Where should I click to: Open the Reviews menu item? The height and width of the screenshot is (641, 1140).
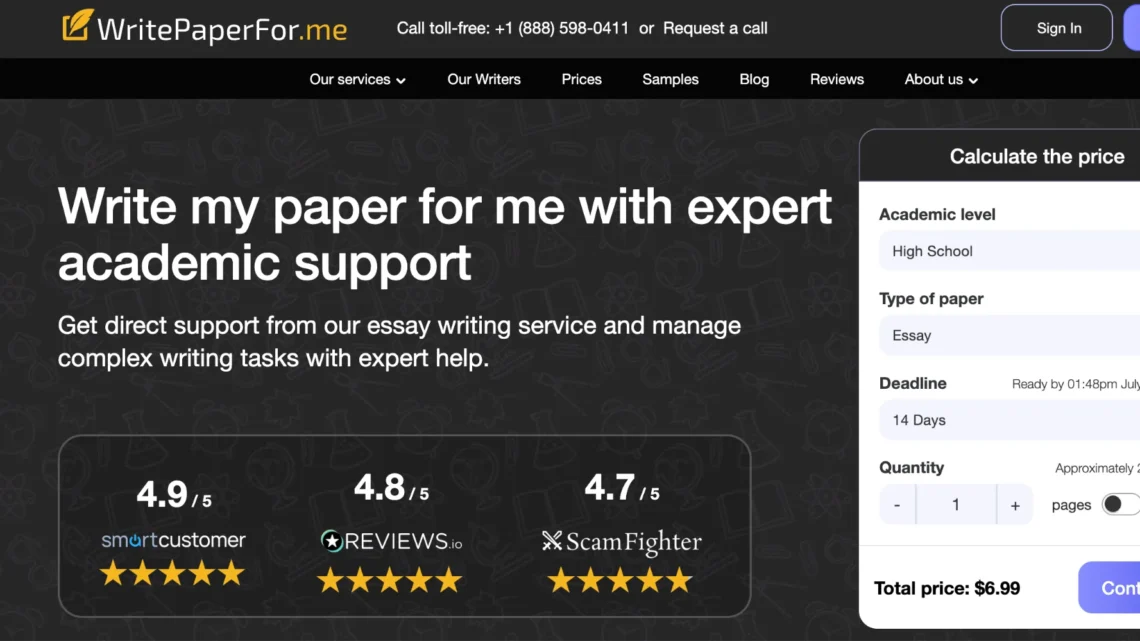[x=837, y=79]
